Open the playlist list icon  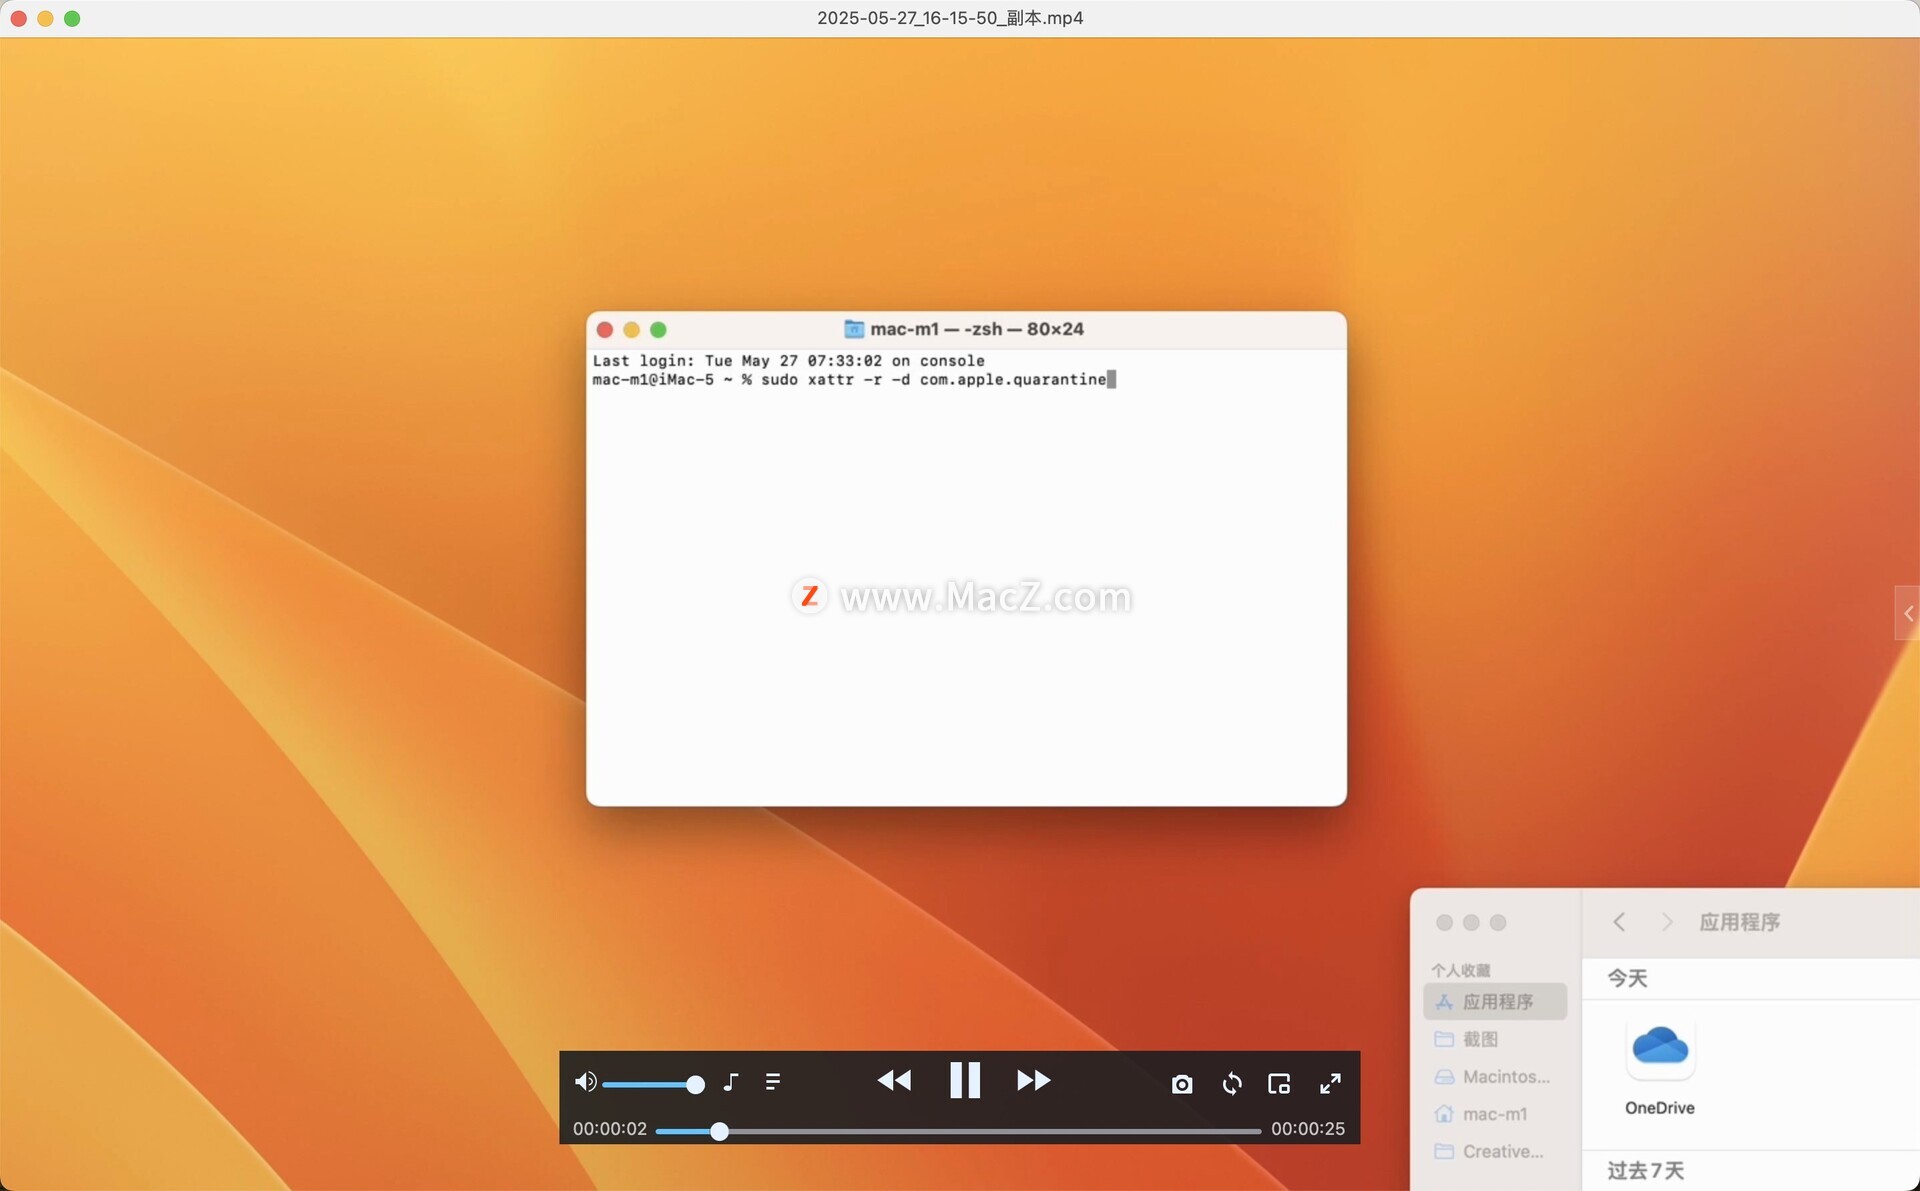(773, 1082)
